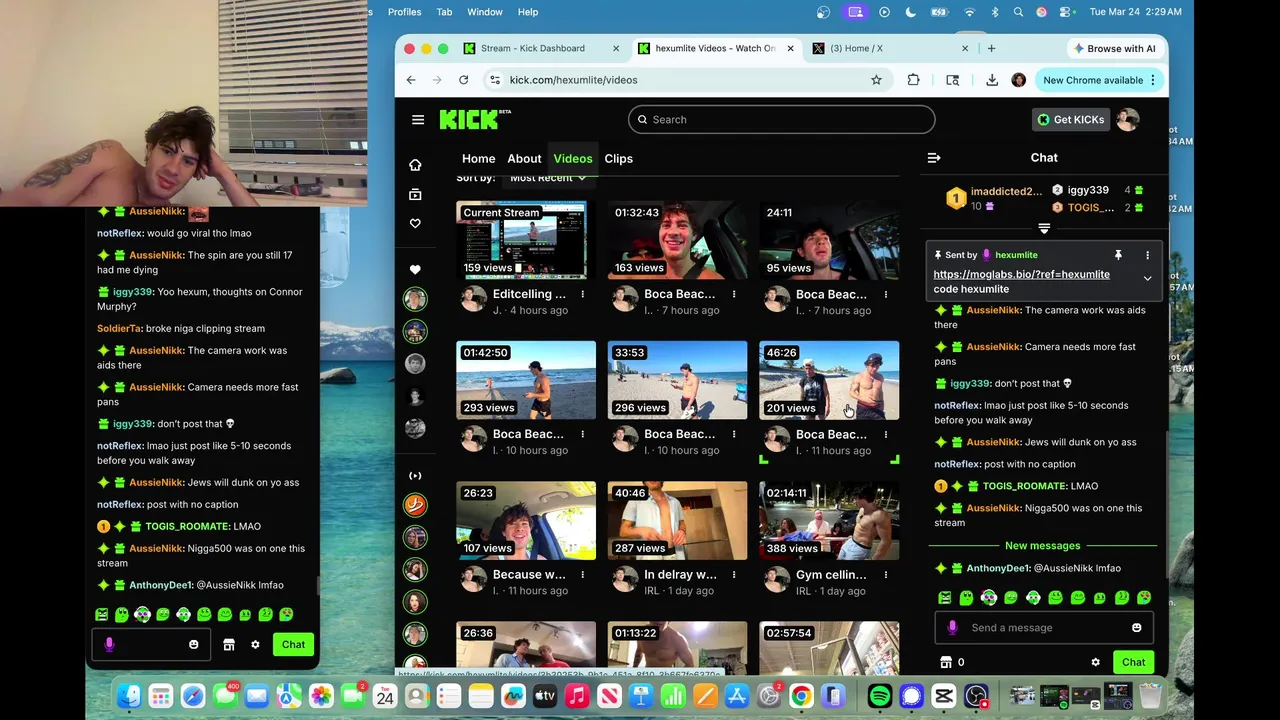Open the Kick shop icon below the chat input

(x=946, y=662)
